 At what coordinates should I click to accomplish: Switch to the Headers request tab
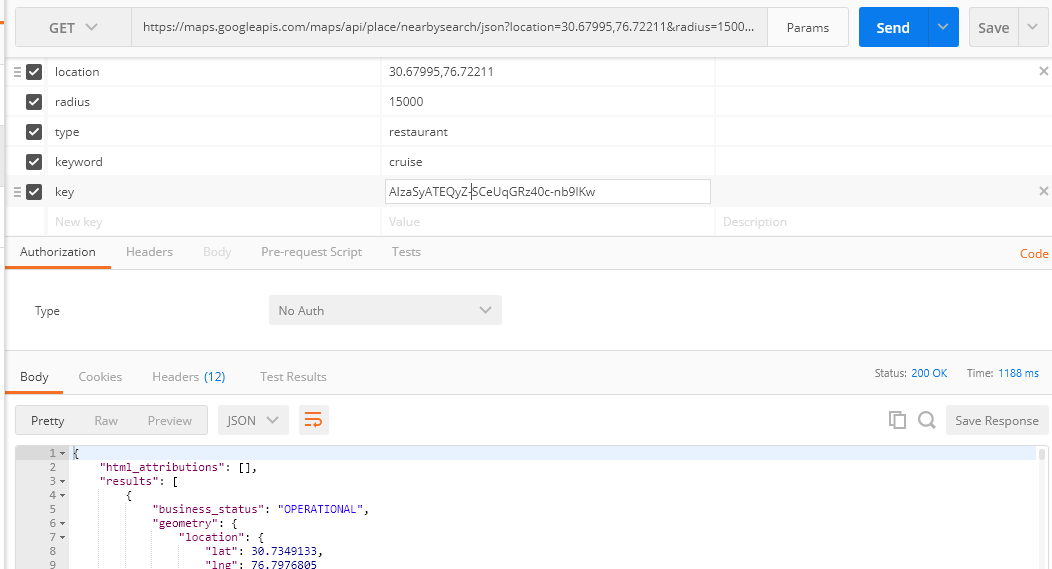pyautogui.click(x=149, y=252)
